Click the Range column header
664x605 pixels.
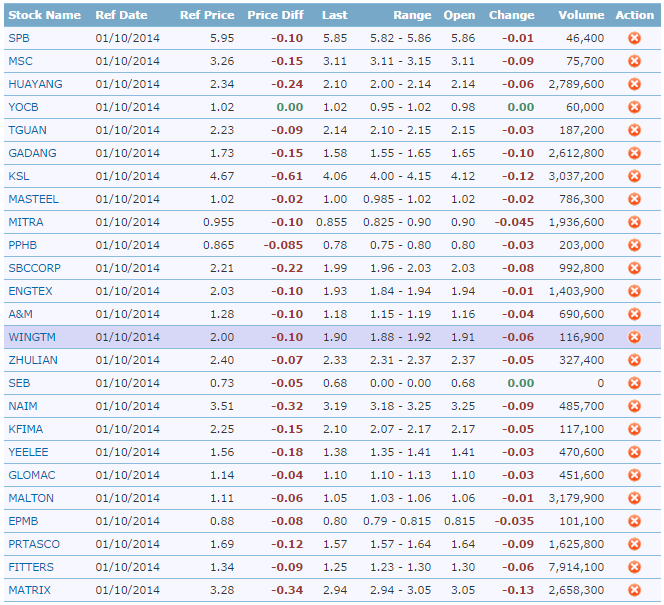(412, 15)
